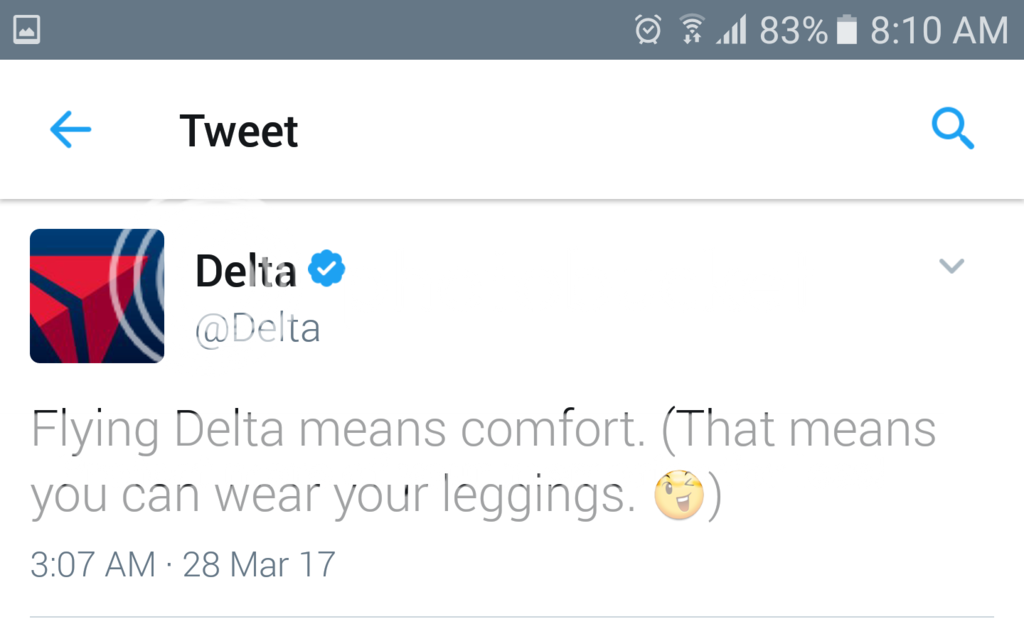Click the tweet date 28 Mar 17
The width and height of the screenshot is (1024, 629).
[259, 565]
